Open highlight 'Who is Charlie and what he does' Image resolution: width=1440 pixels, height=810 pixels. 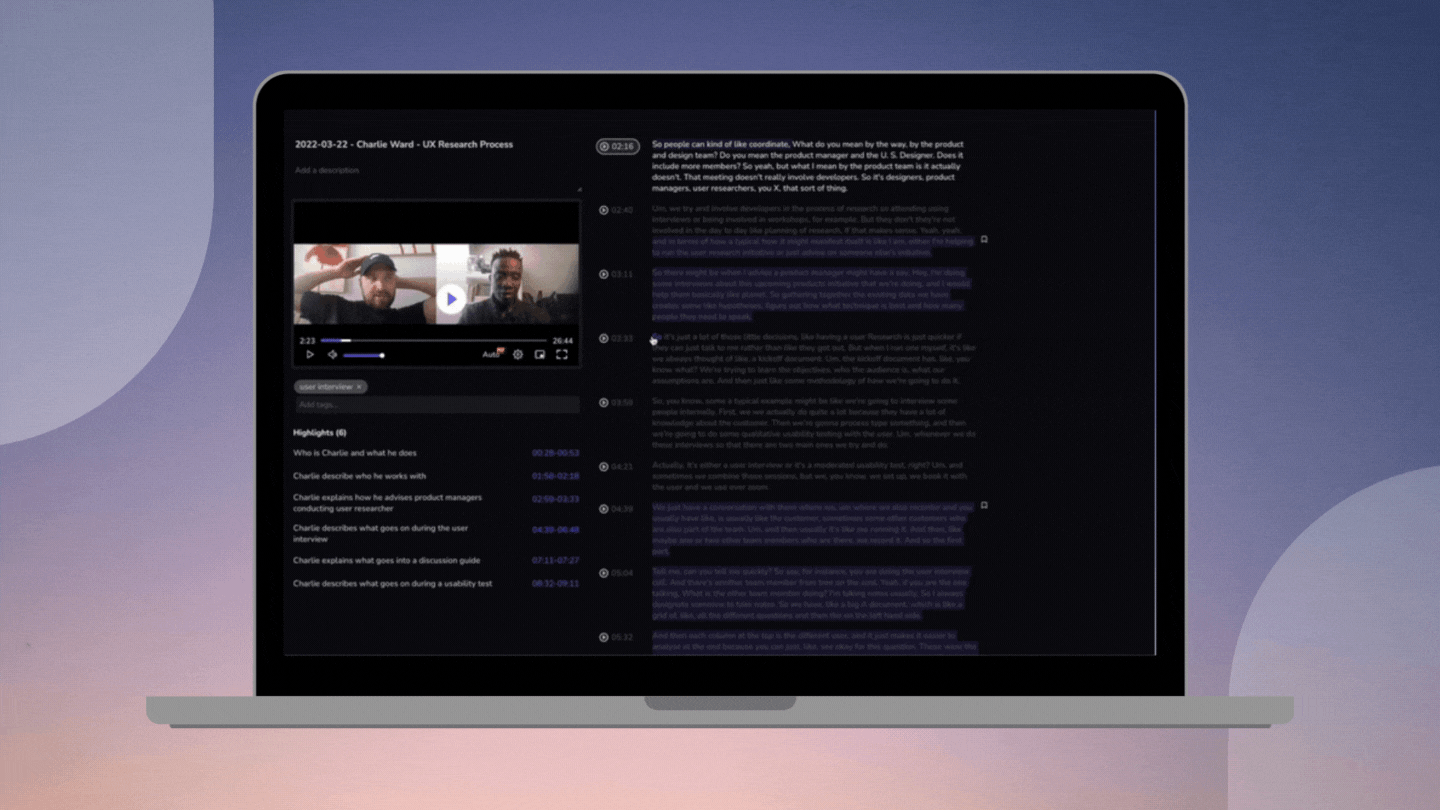pyautogui.click(x=355, y=453)
